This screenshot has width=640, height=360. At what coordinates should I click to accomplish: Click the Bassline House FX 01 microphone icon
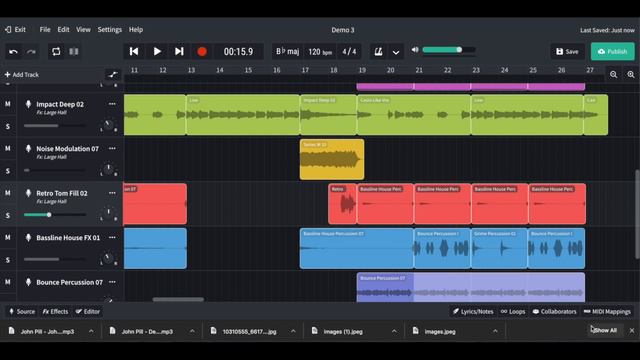28,238
